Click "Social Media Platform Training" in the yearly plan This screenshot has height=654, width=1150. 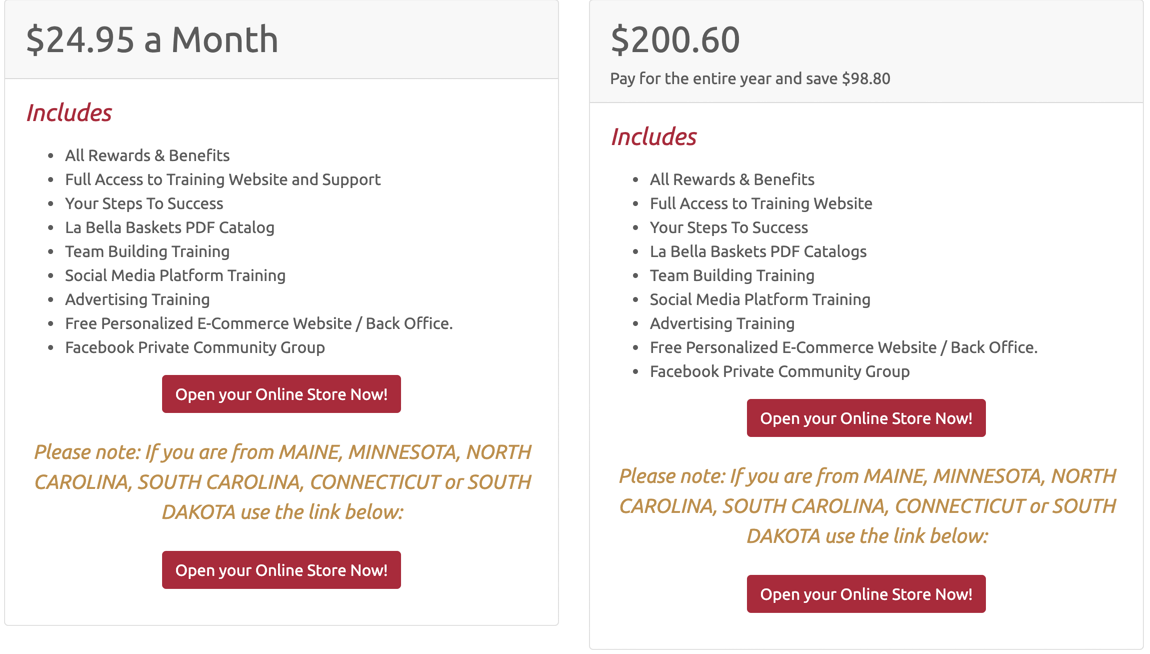click(x=760, y=299)
